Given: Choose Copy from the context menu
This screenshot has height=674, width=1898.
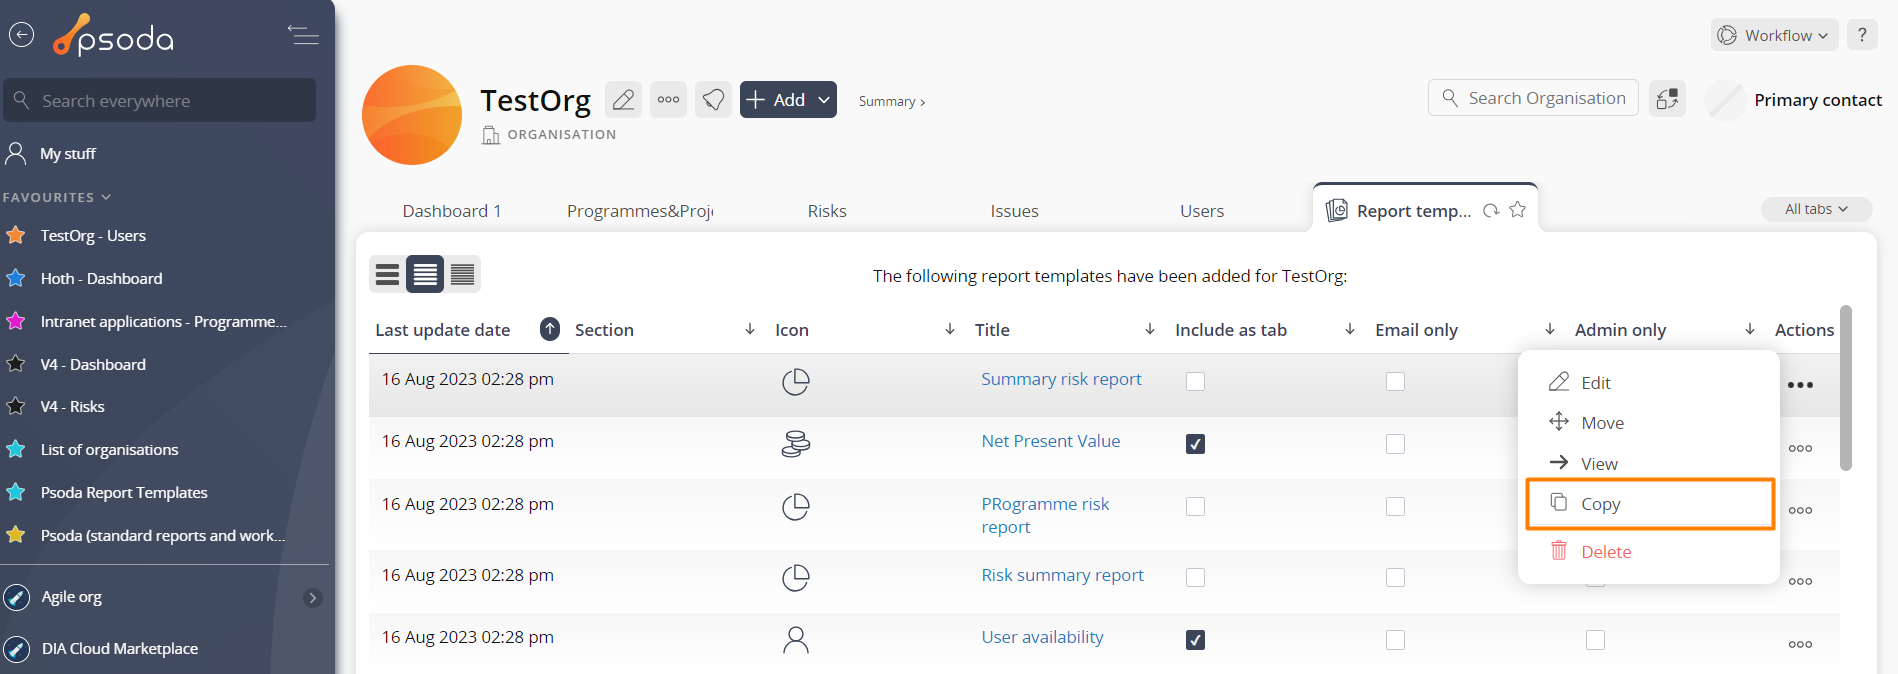Looking at the screenshot, I should point(1650,504).
